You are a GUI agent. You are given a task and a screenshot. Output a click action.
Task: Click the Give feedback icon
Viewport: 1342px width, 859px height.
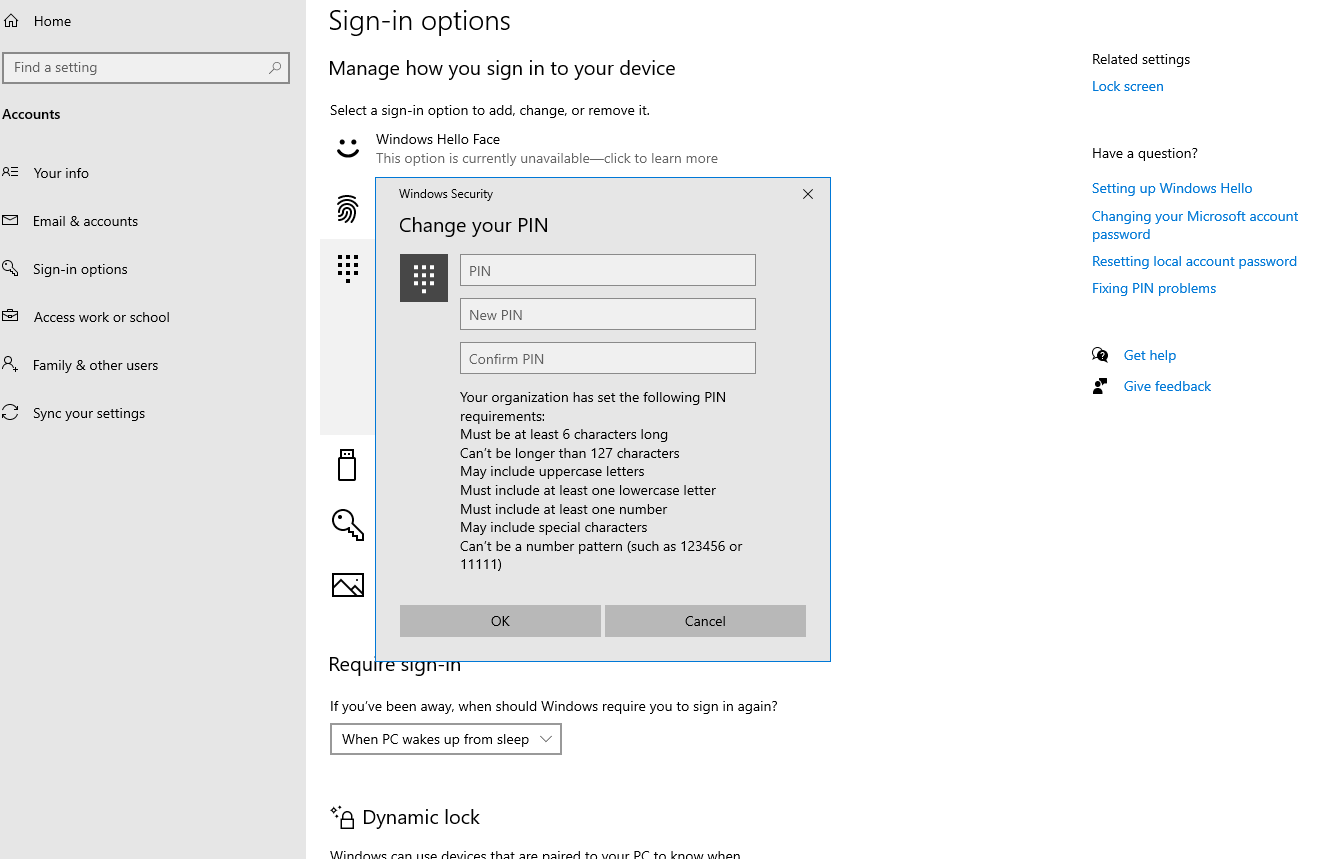pyautogui.click(x=1100, y=385)
